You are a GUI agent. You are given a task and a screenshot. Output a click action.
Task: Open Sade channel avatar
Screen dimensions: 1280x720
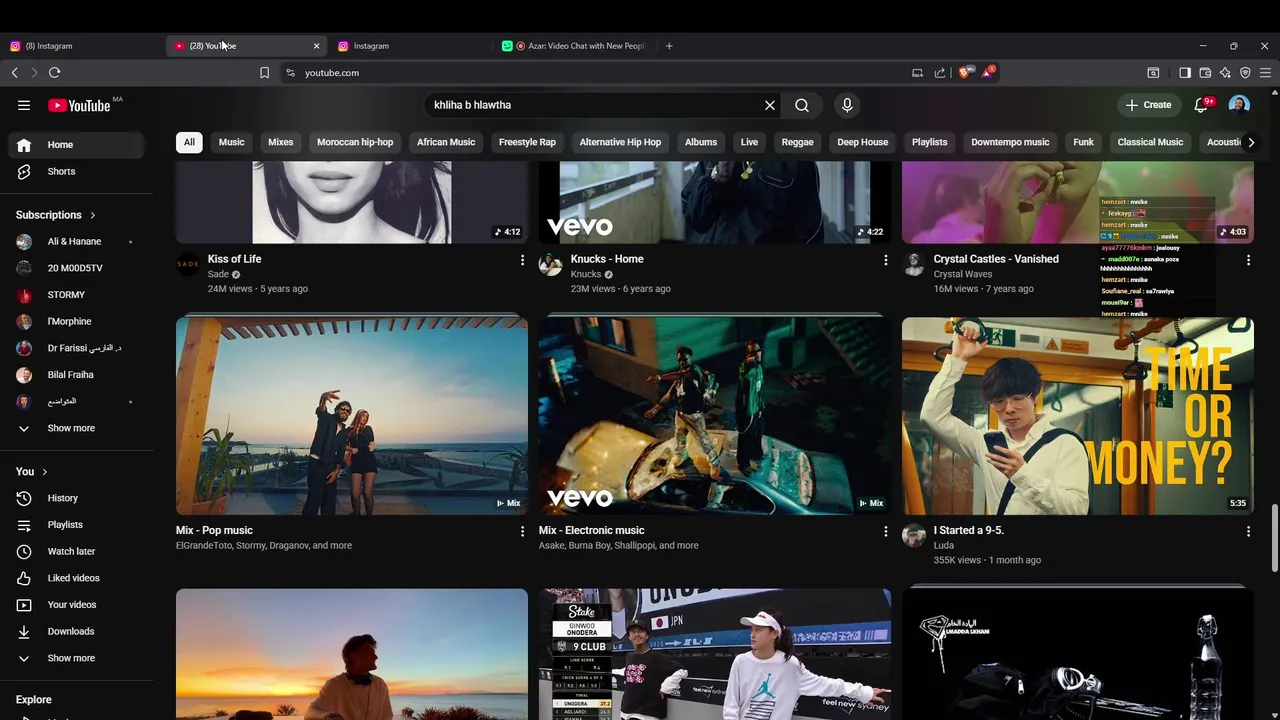(188, 264)
